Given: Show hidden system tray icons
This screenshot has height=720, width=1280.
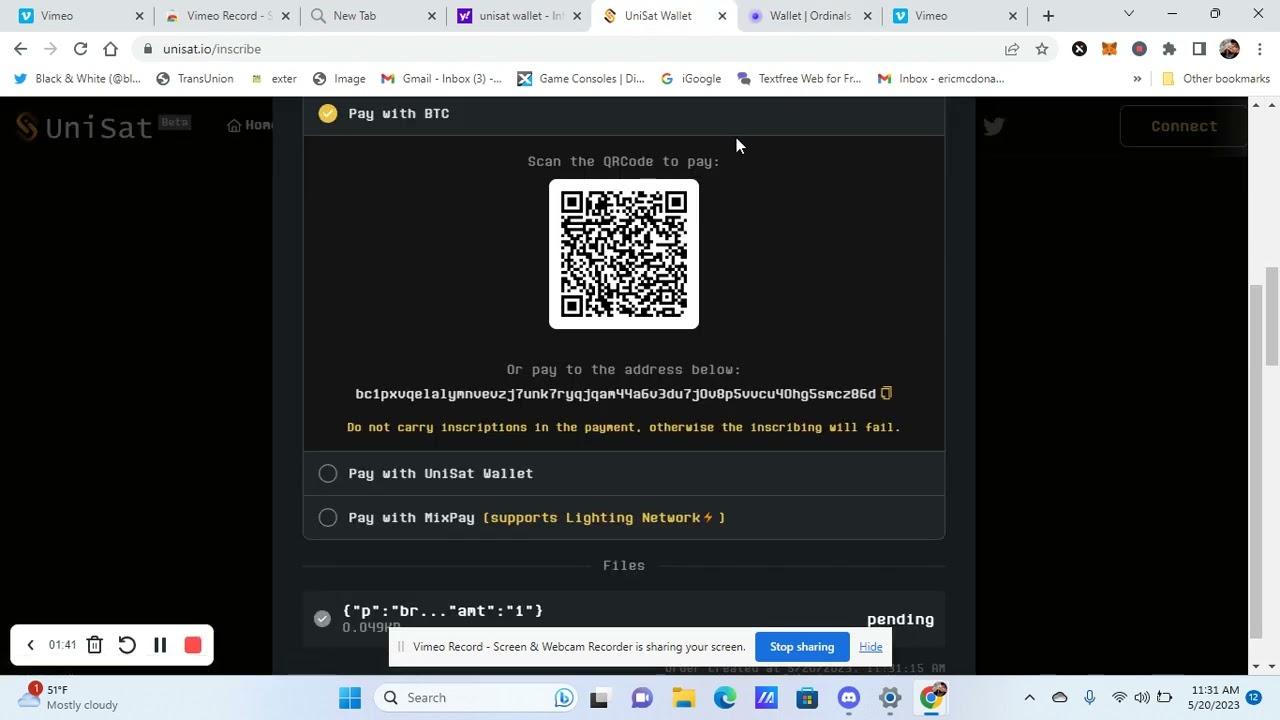Looking at the screenshot, I should (x=1029, y=698).
